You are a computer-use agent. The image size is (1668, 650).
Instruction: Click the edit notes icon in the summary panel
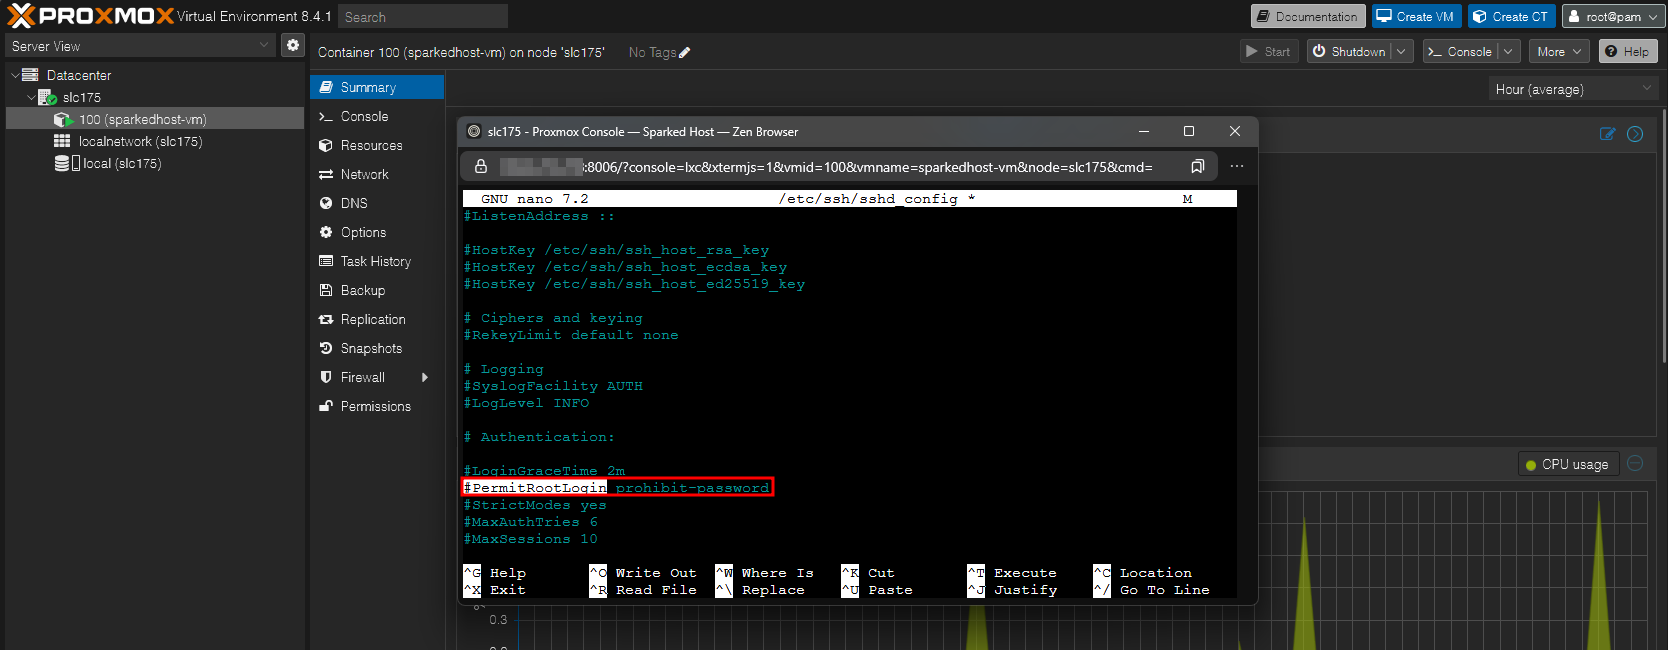click(x=1607, y=134)
